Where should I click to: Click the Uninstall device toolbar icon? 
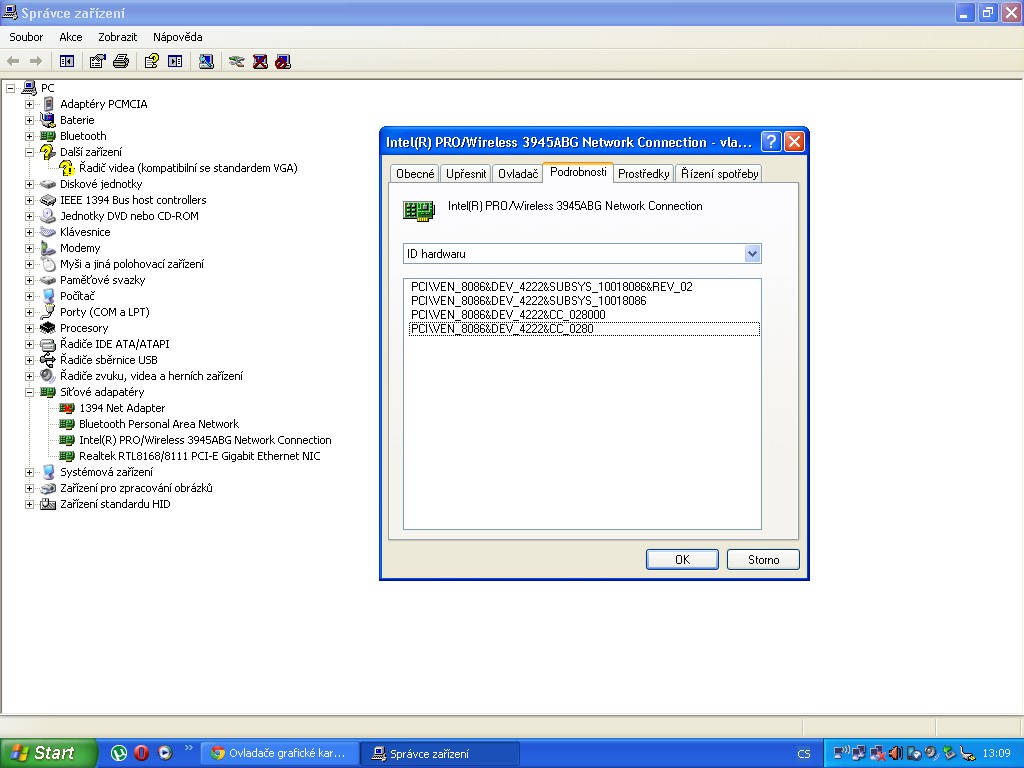[x=260, y=61]
